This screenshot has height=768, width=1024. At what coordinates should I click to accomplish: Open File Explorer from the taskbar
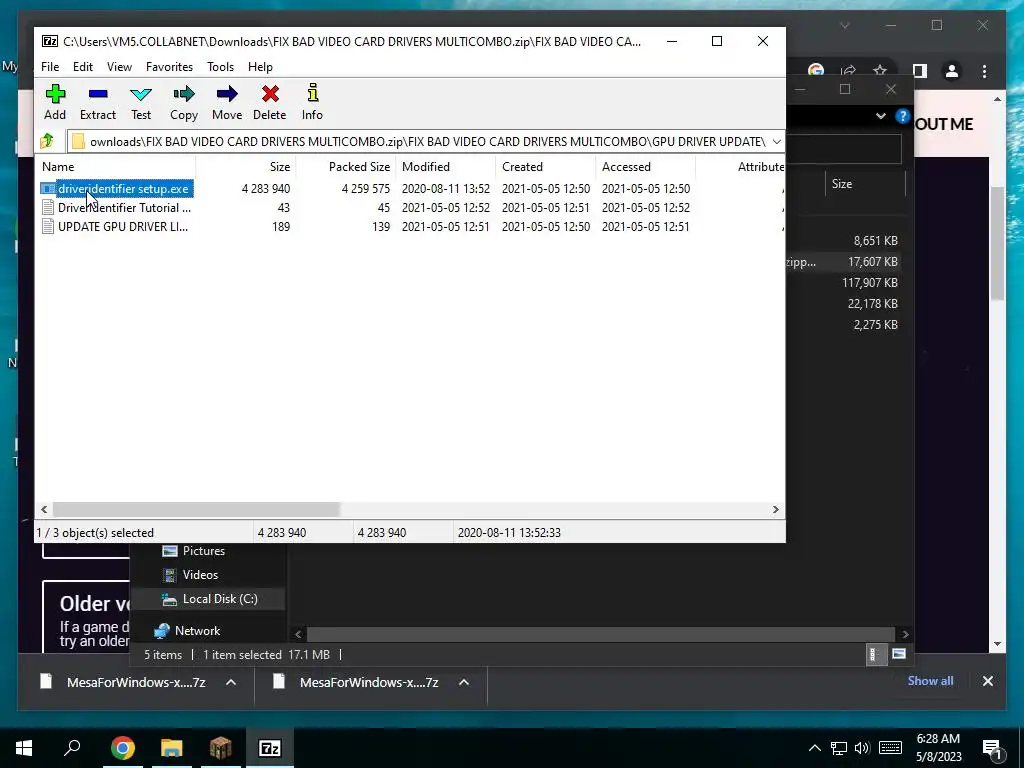(172, 748)
